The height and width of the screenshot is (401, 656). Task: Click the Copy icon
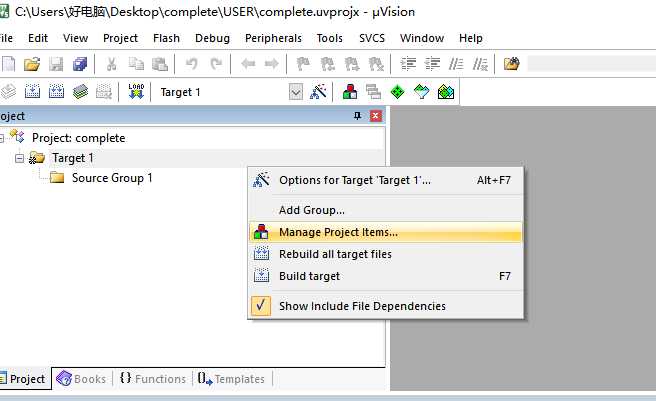[136, 64]
